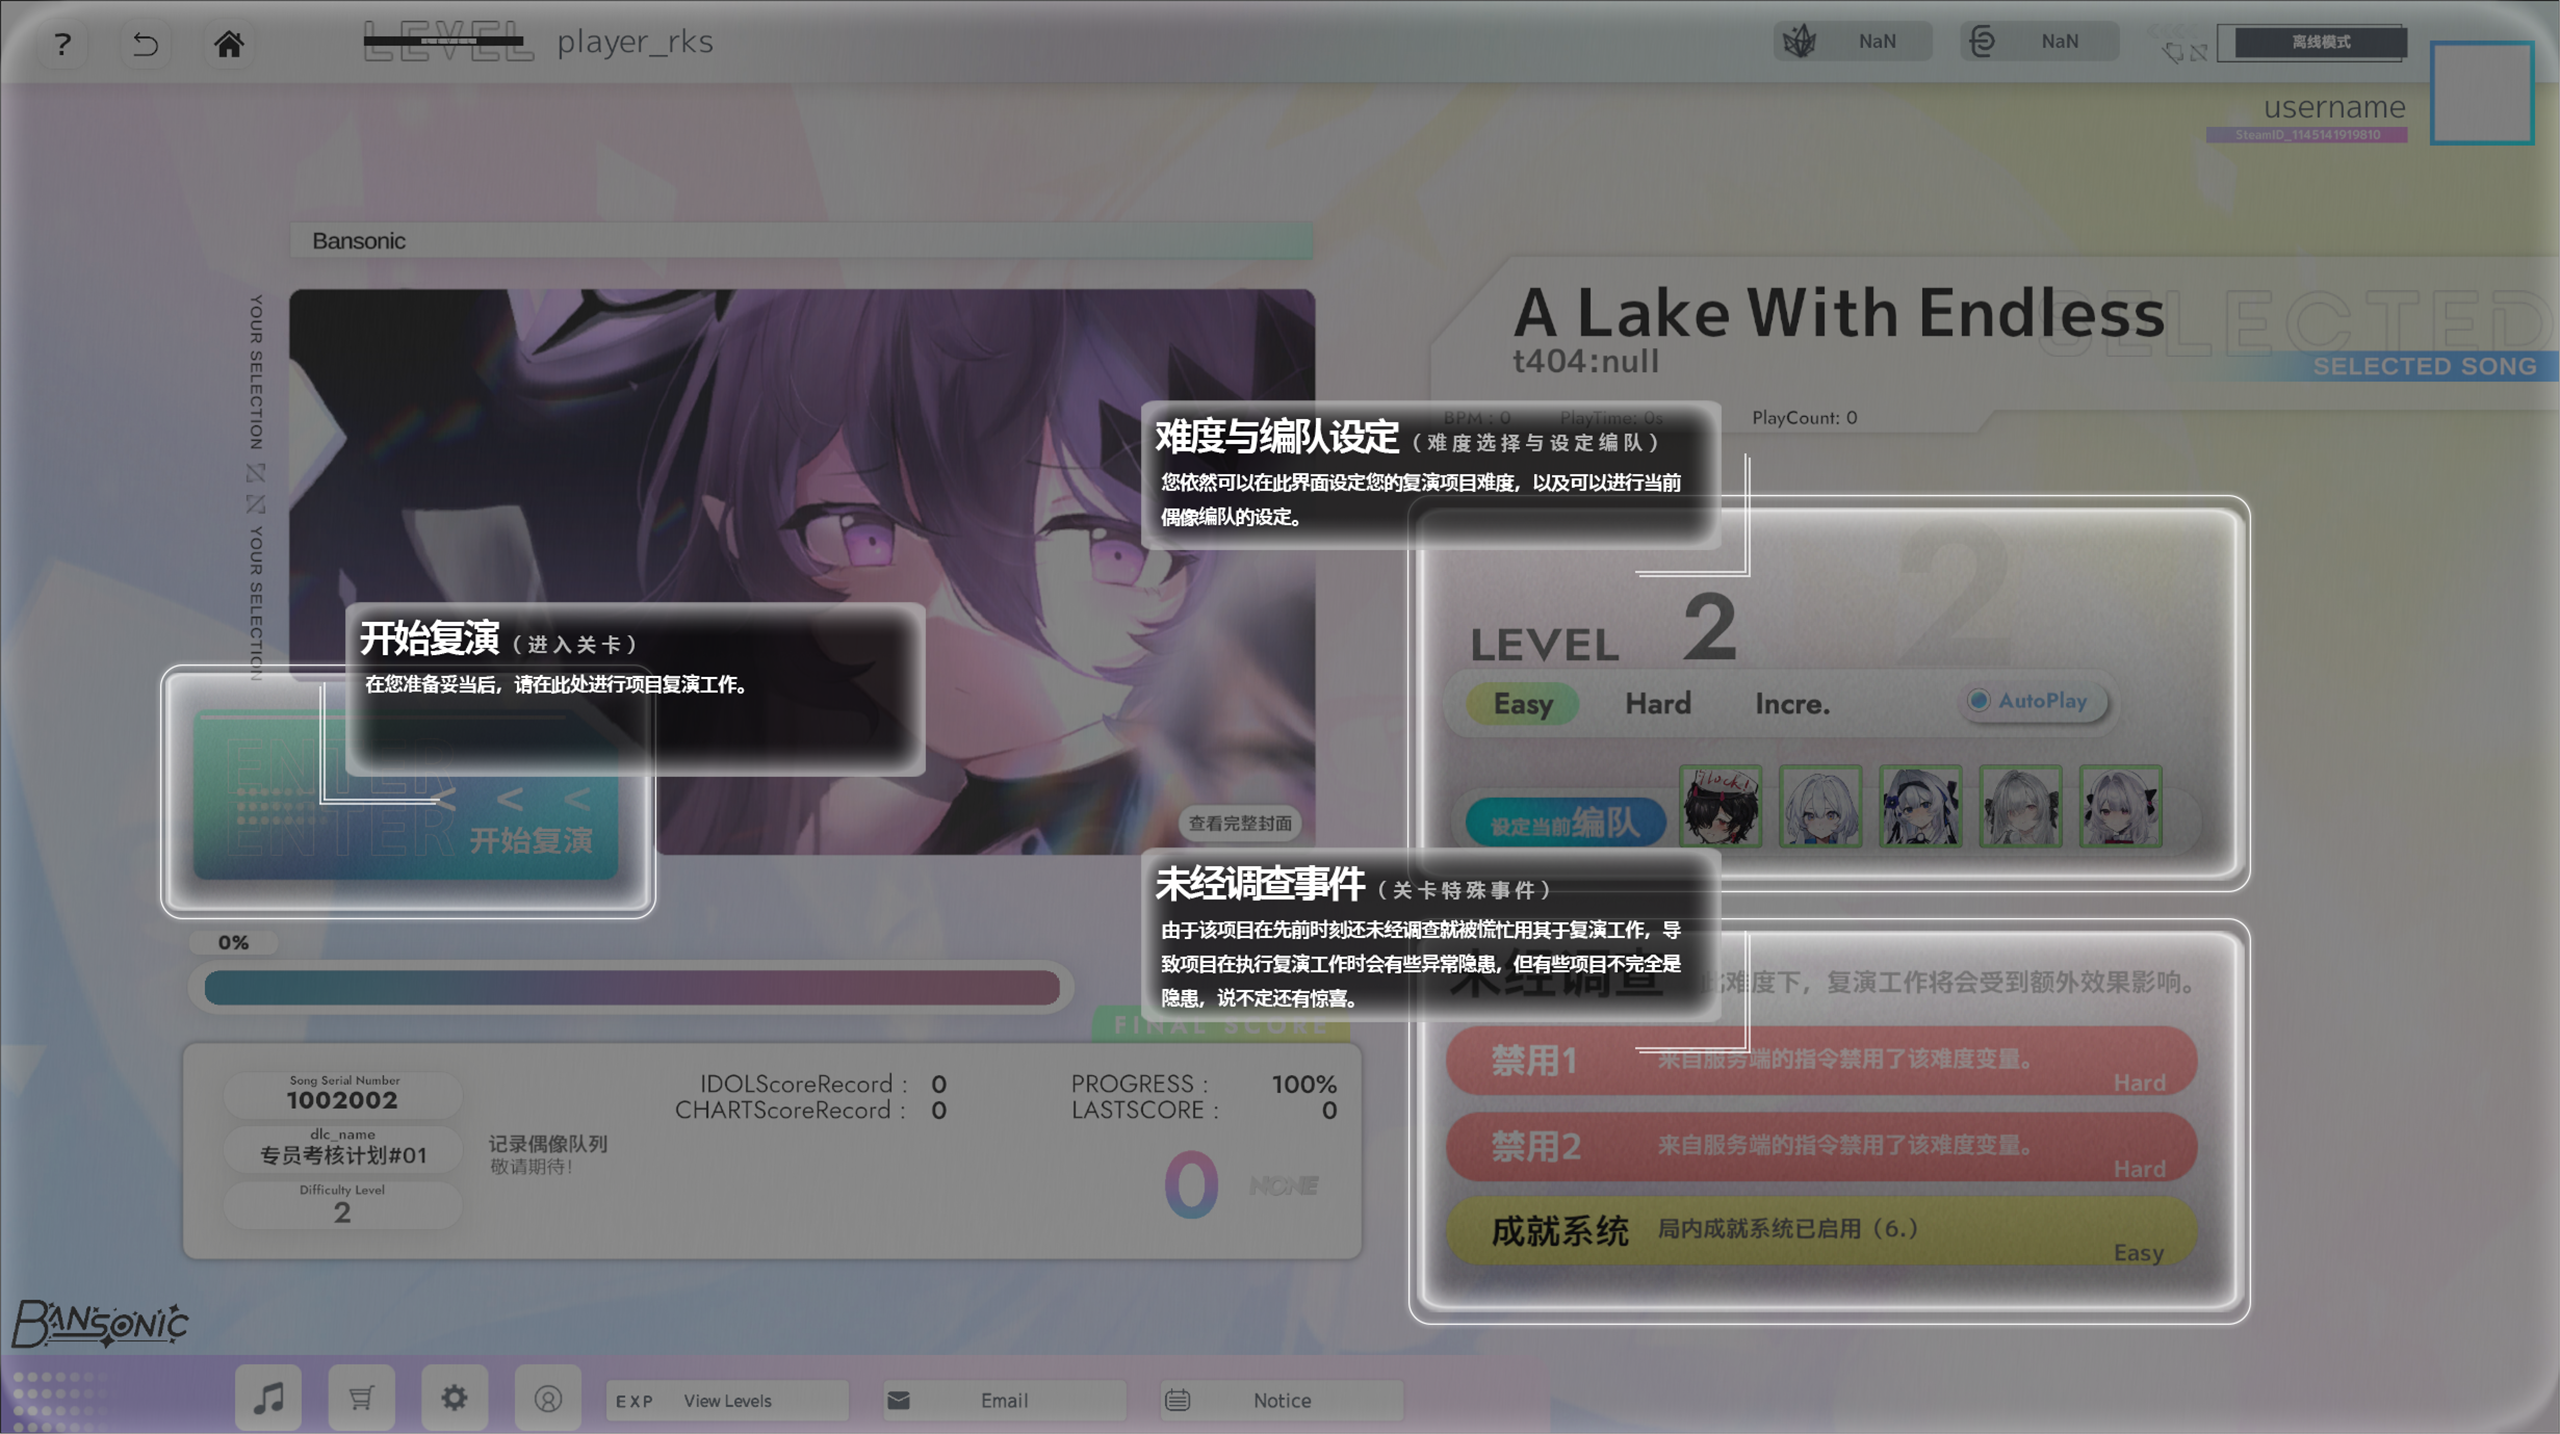Select the idol with blue flower hairpiece
Viewport: 2560px width, 1434px height.
tap(1920, 806)
